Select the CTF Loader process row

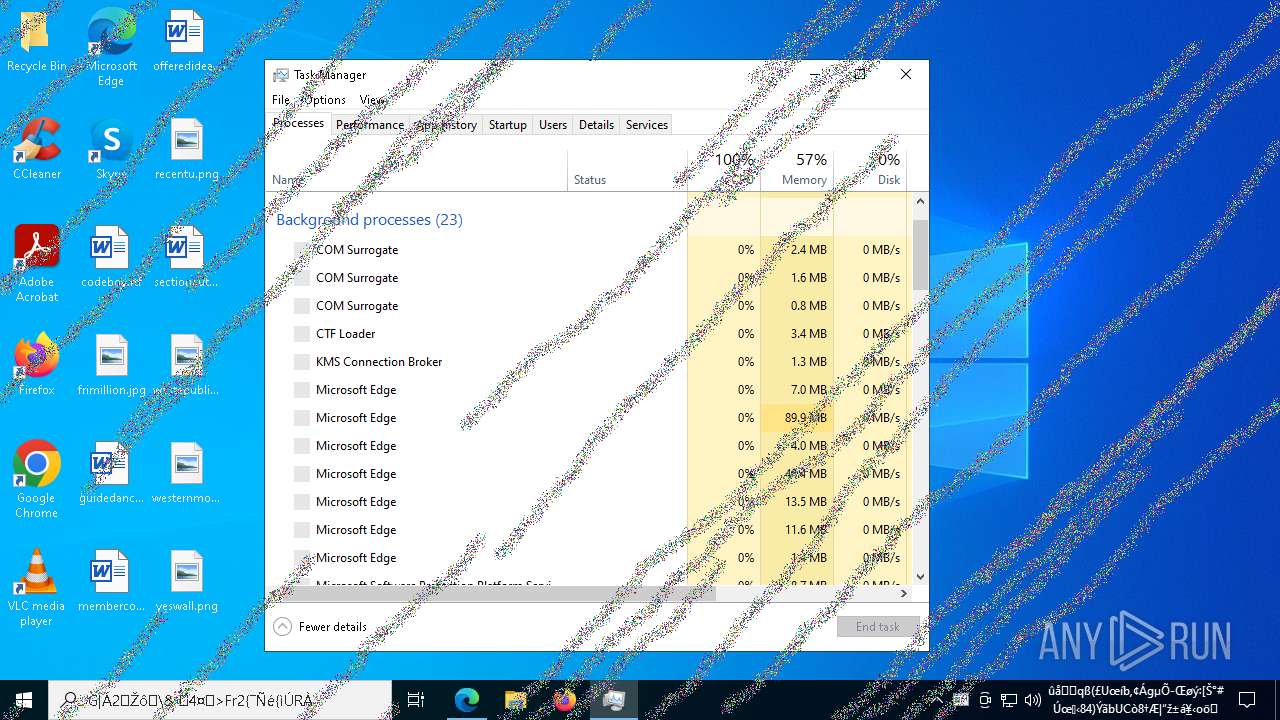point(586,334)
